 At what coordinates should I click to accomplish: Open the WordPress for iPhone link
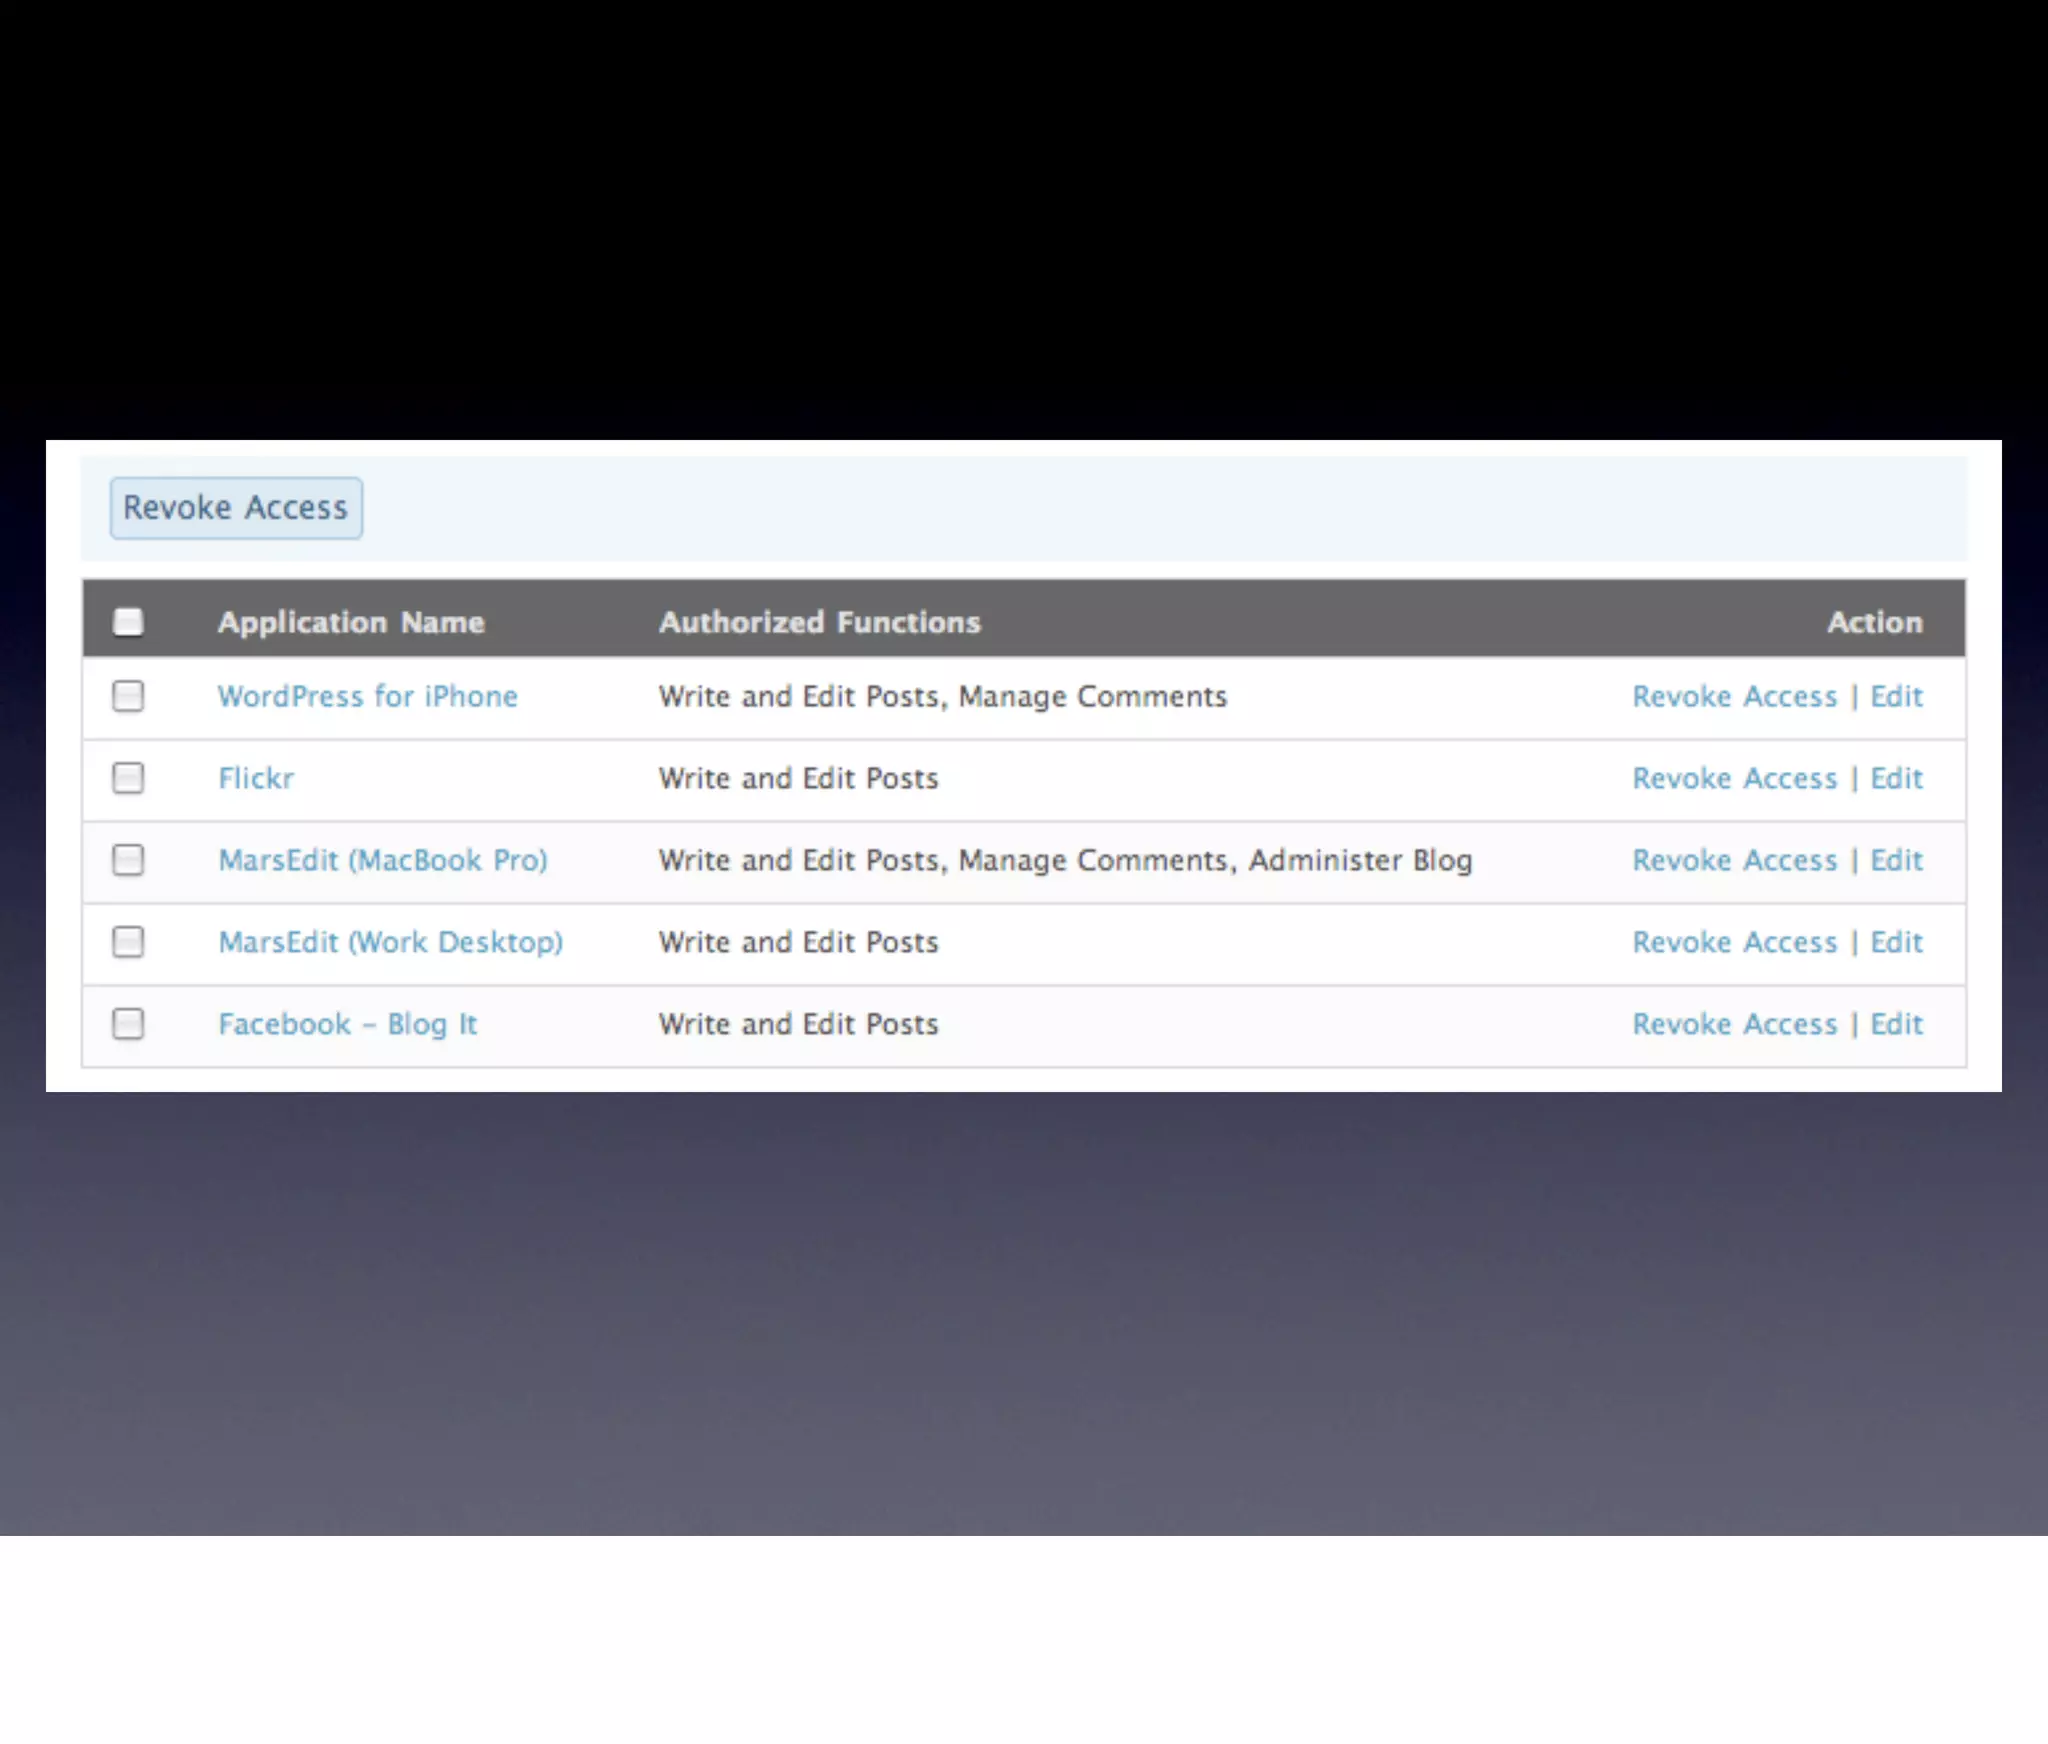[368, 696]
